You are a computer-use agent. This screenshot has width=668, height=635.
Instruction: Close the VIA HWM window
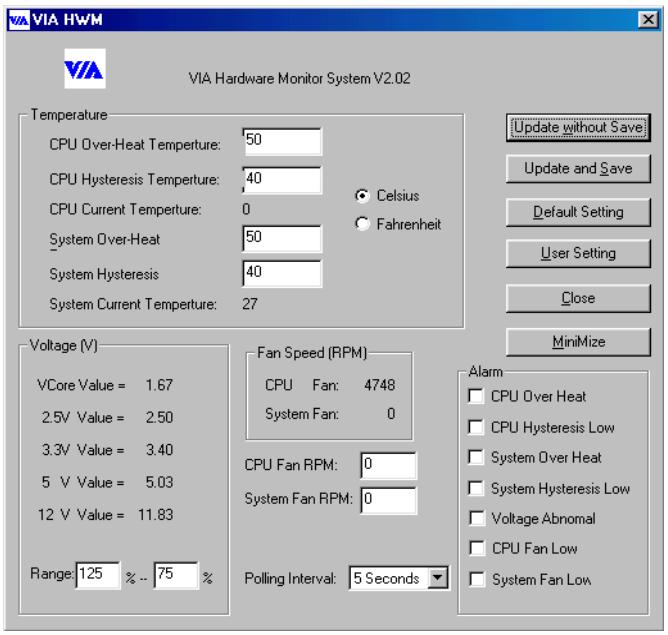(648, 20)
